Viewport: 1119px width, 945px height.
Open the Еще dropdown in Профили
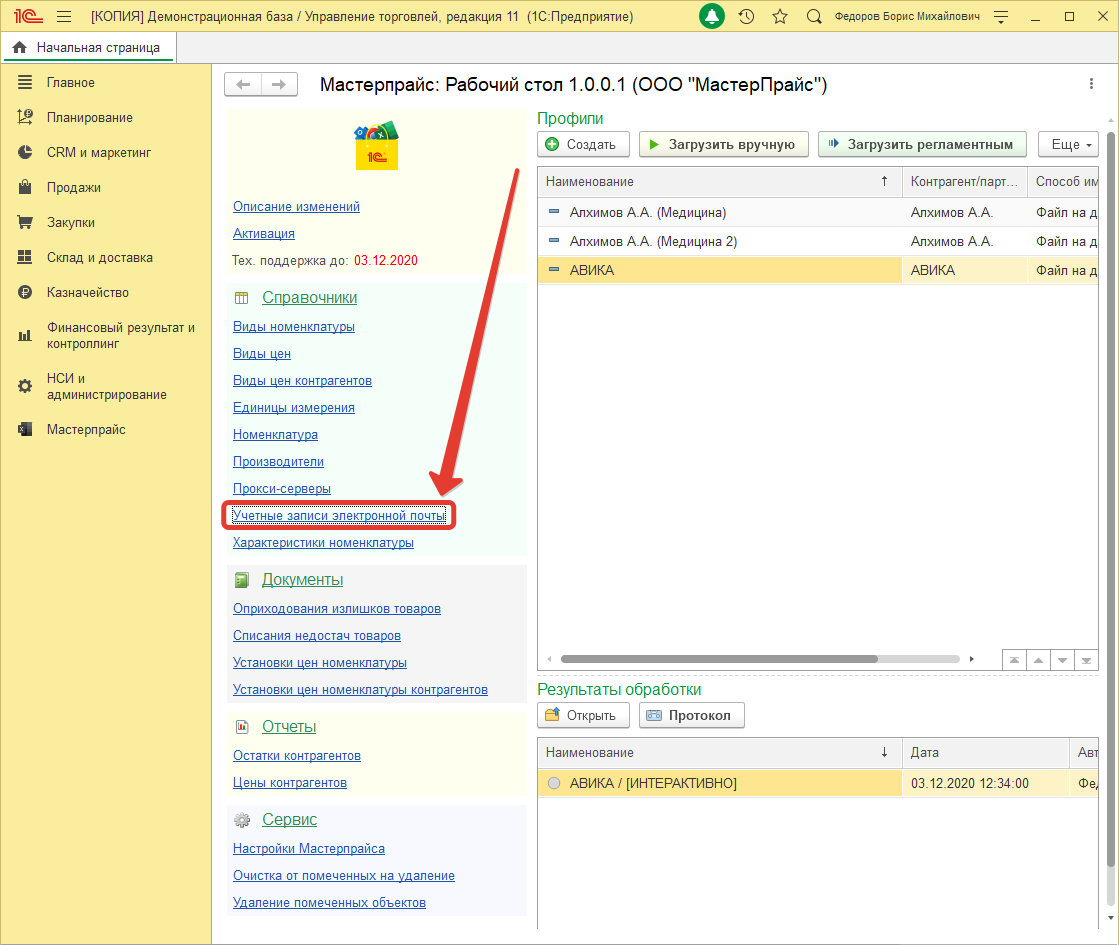pyautogui.click(x=1068, y=145)
